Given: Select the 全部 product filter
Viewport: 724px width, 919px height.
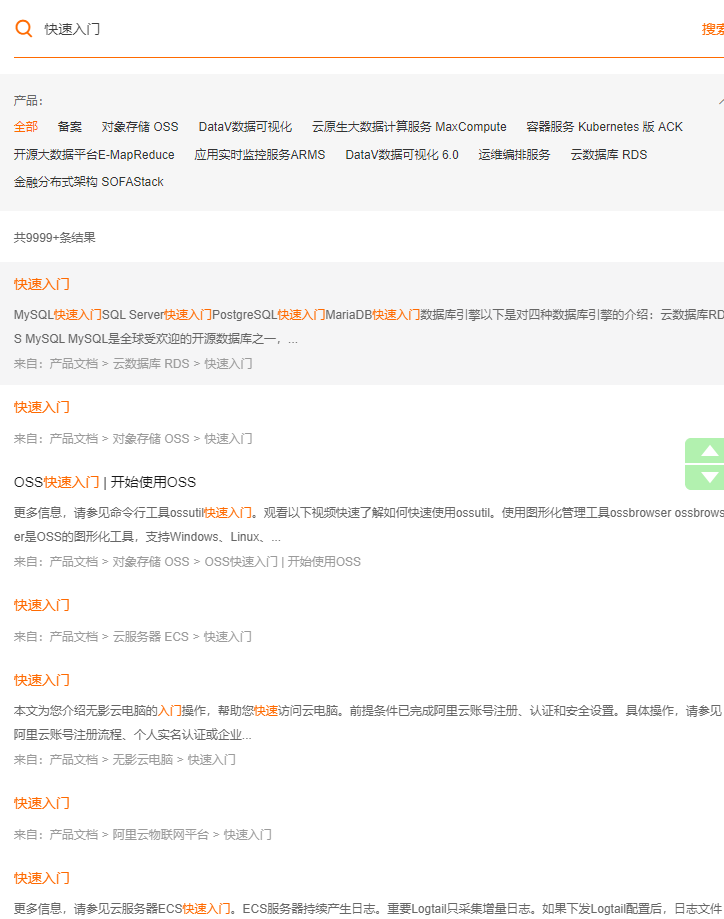Looking at the screenshot, I should click(26, 127).
